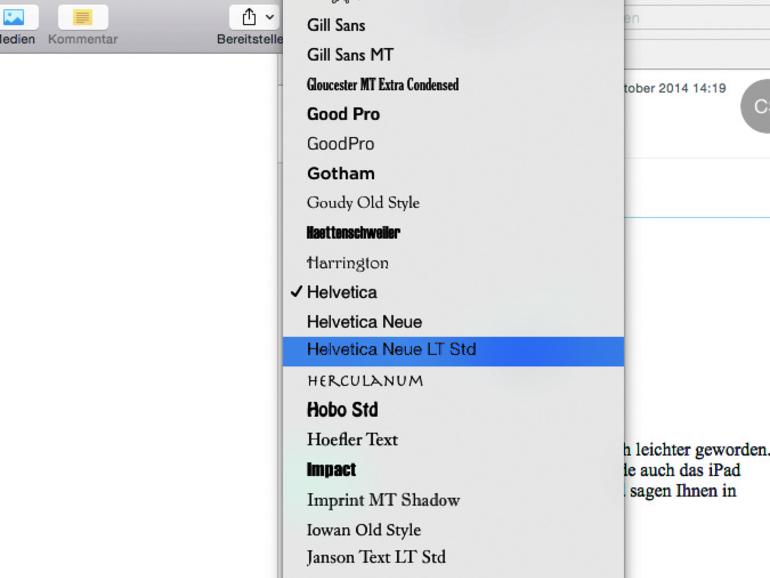Viewport: 770px width, 578px height.
Task: Add a note with Kommentar icon
Action: coord(82,17)
